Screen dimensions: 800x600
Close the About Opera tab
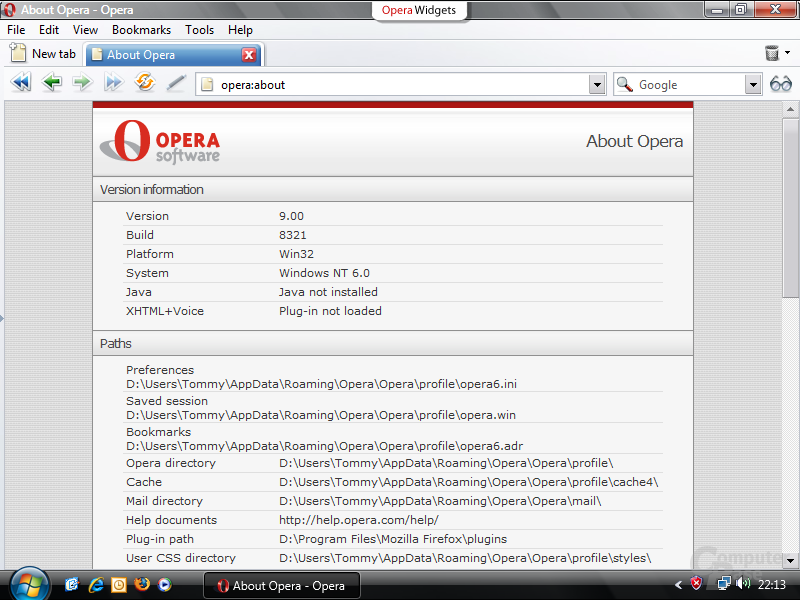click(249, 55)
